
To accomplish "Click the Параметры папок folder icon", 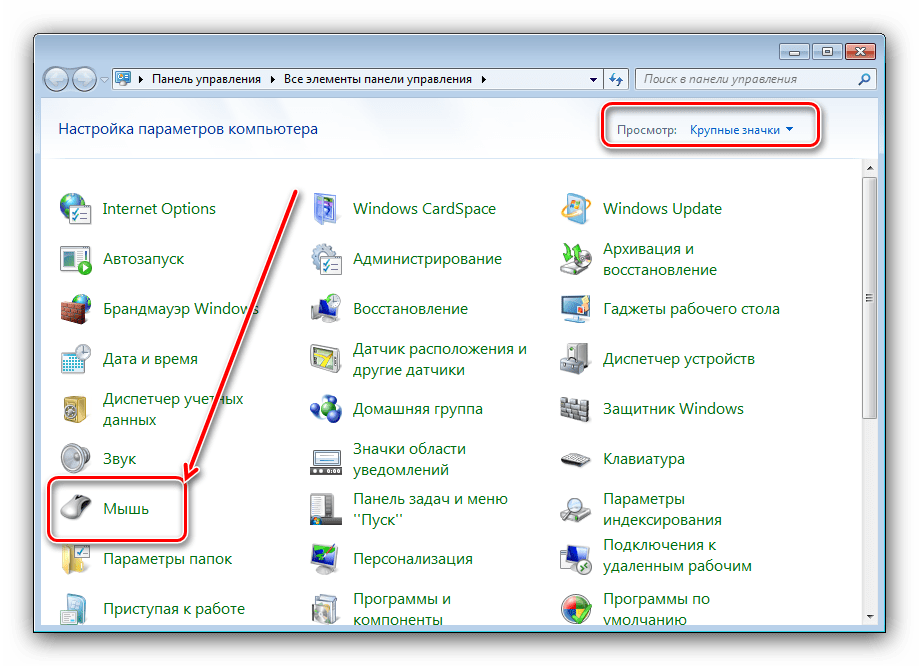I will [x=76, y=559].
